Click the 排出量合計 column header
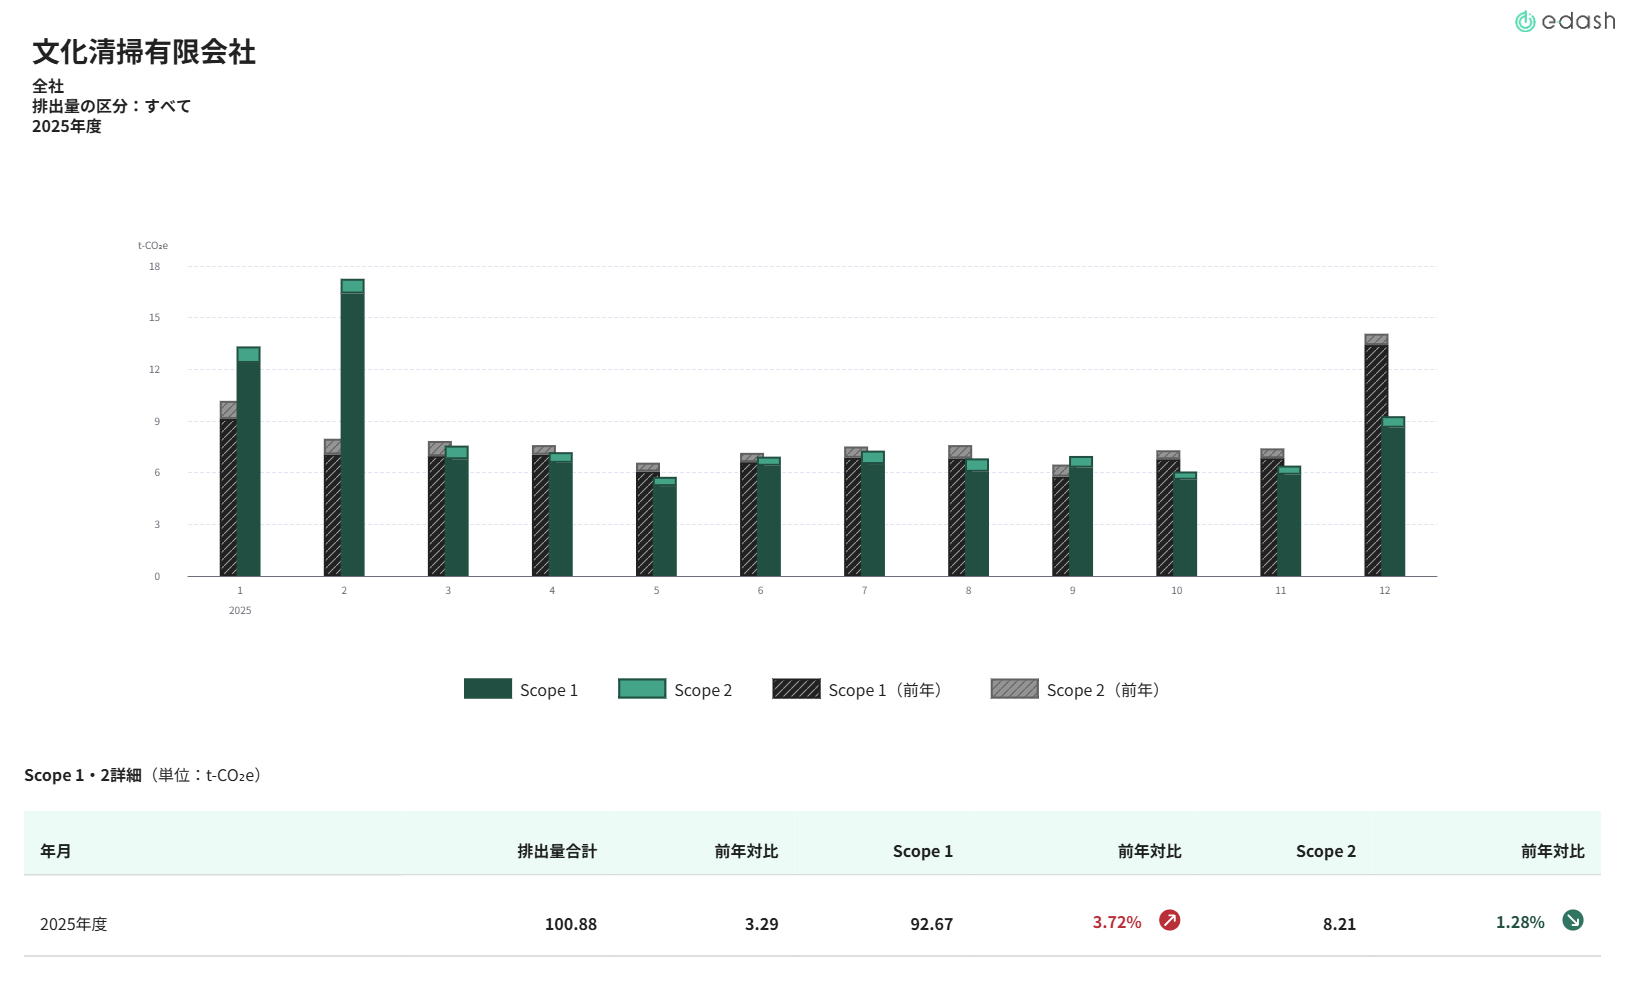This screenshot has width=1625, height=981. [x=557, y=851]
